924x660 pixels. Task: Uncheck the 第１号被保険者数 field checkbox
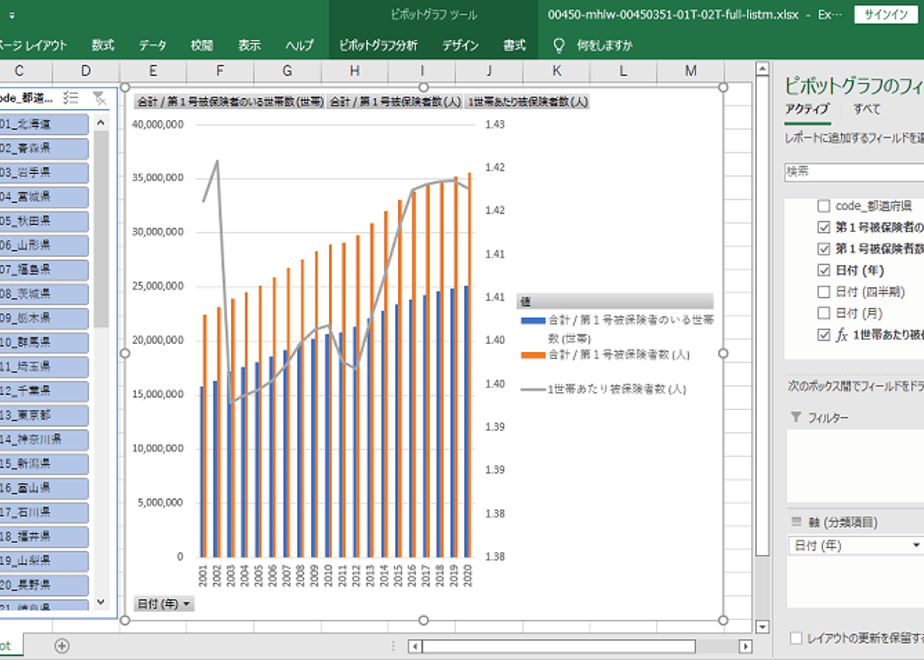(x=824, y=249)
